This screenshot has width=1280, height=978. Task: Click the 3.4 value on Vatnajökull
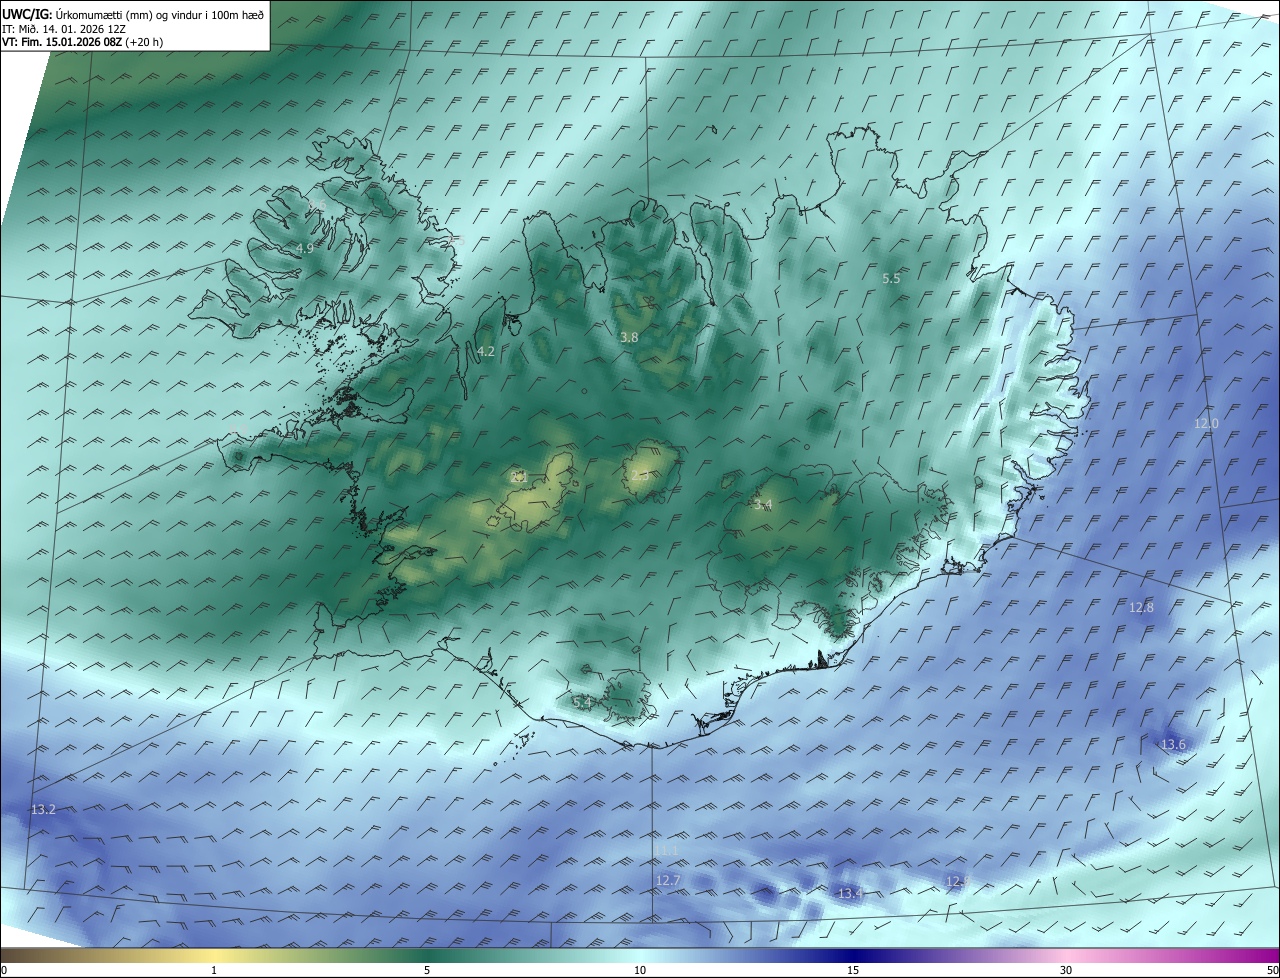coord(763,505)
